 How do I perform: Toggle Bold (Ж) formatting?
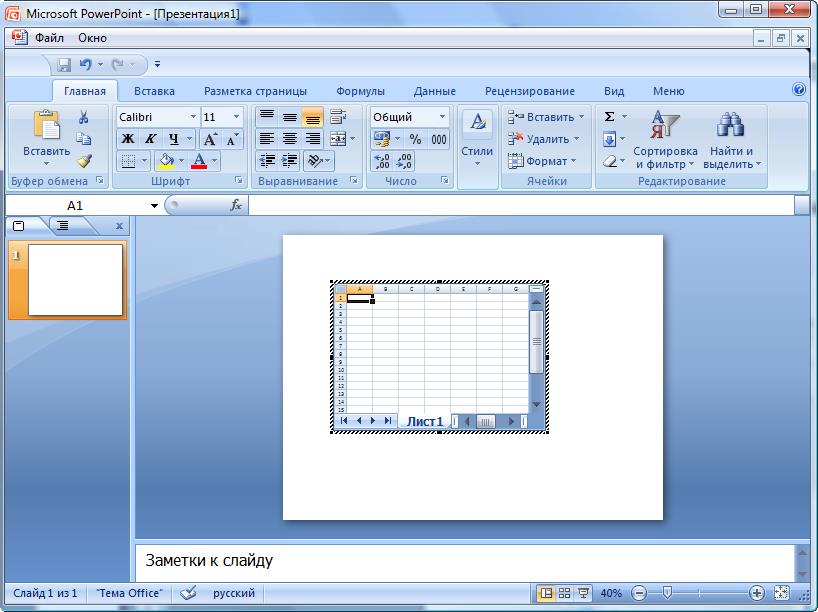coord(128,139)
